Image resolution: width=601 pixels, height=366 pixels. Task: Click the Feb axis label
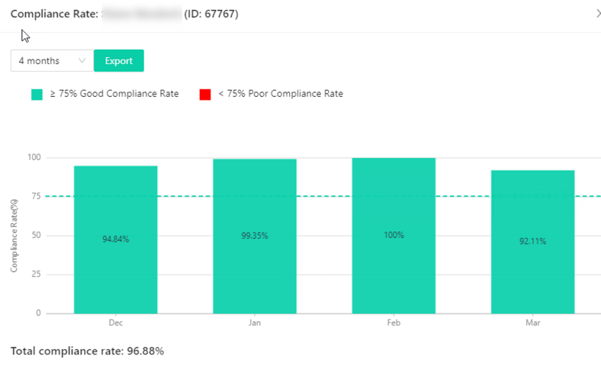point(394,323)
